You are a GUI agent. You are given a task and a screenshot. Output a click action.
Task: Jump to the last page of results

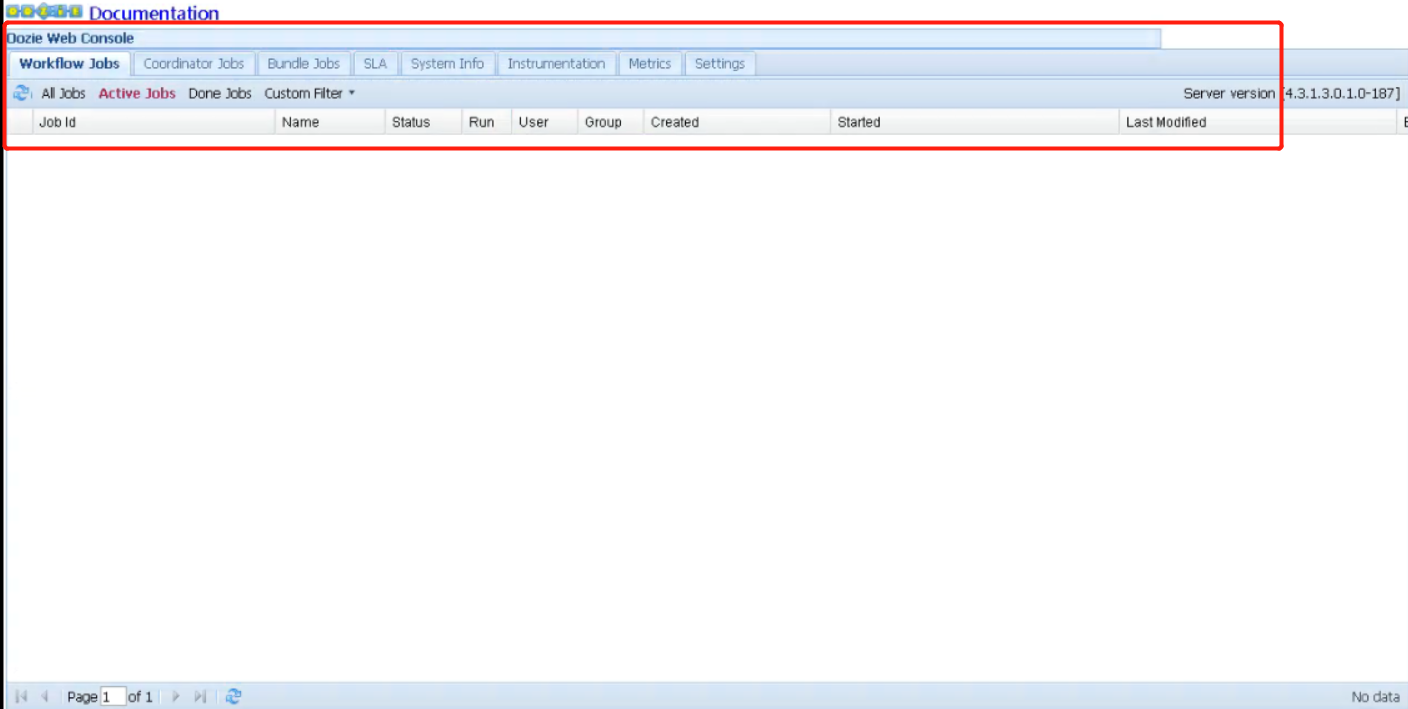click(200, 696)
